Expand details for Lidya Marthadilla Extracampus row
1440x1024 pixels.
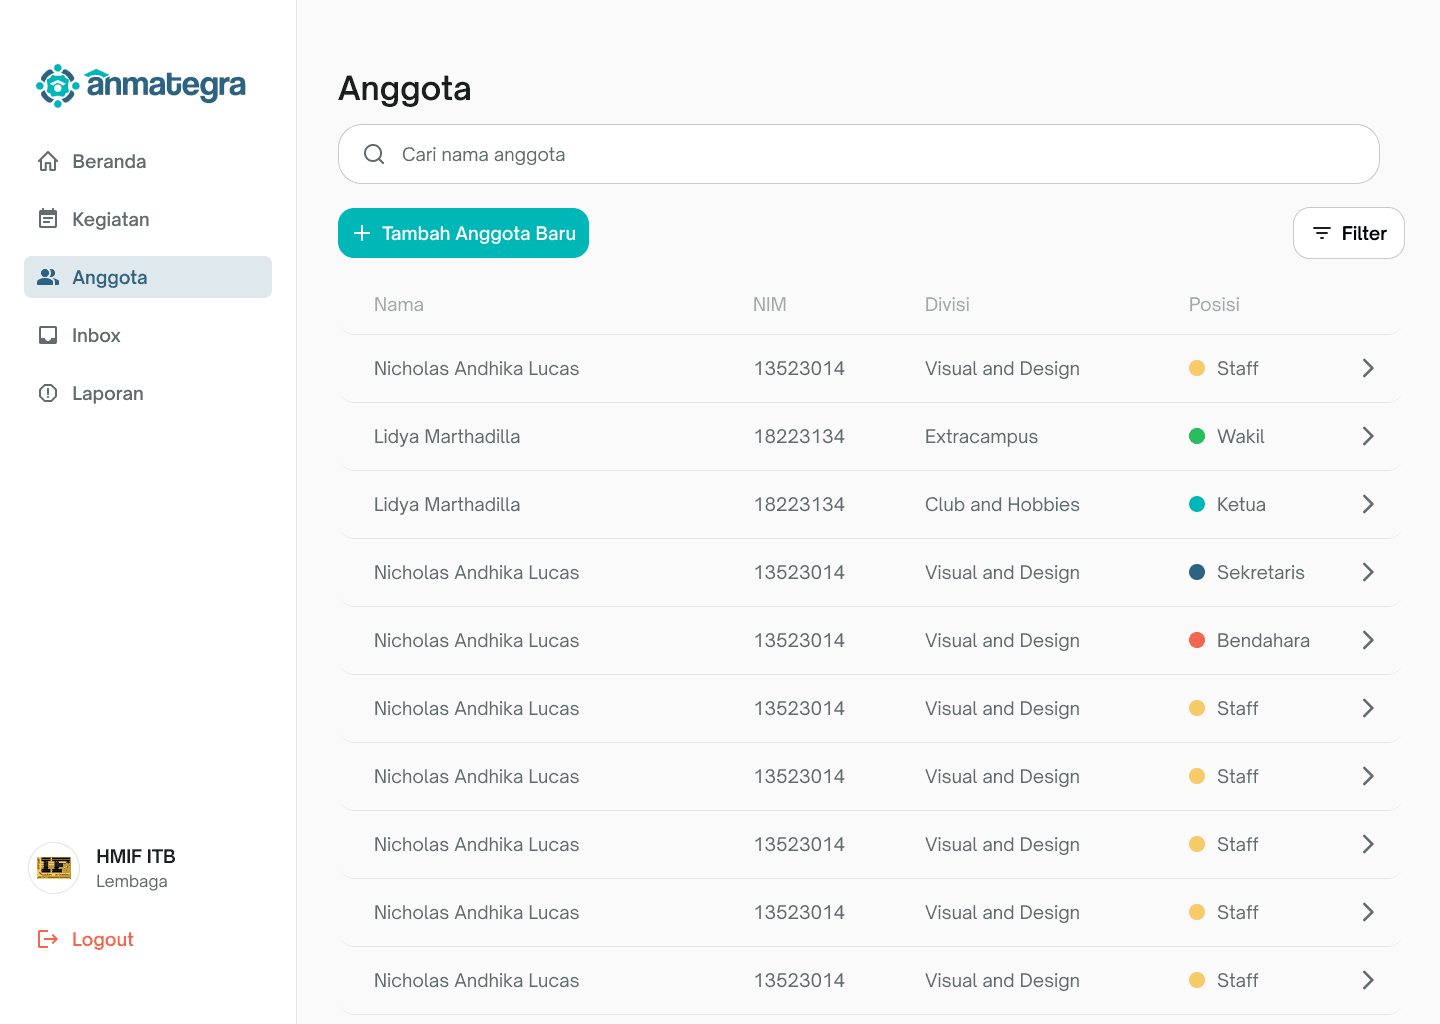click(x=1368, y=436)
